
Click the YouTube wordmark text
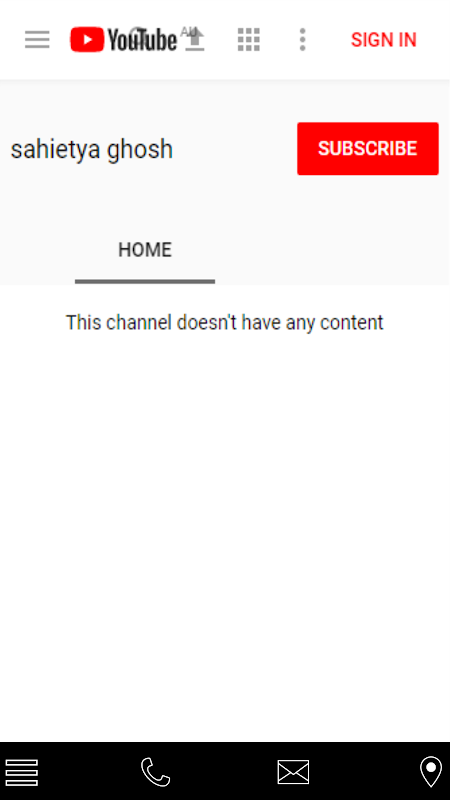(142, 40)
